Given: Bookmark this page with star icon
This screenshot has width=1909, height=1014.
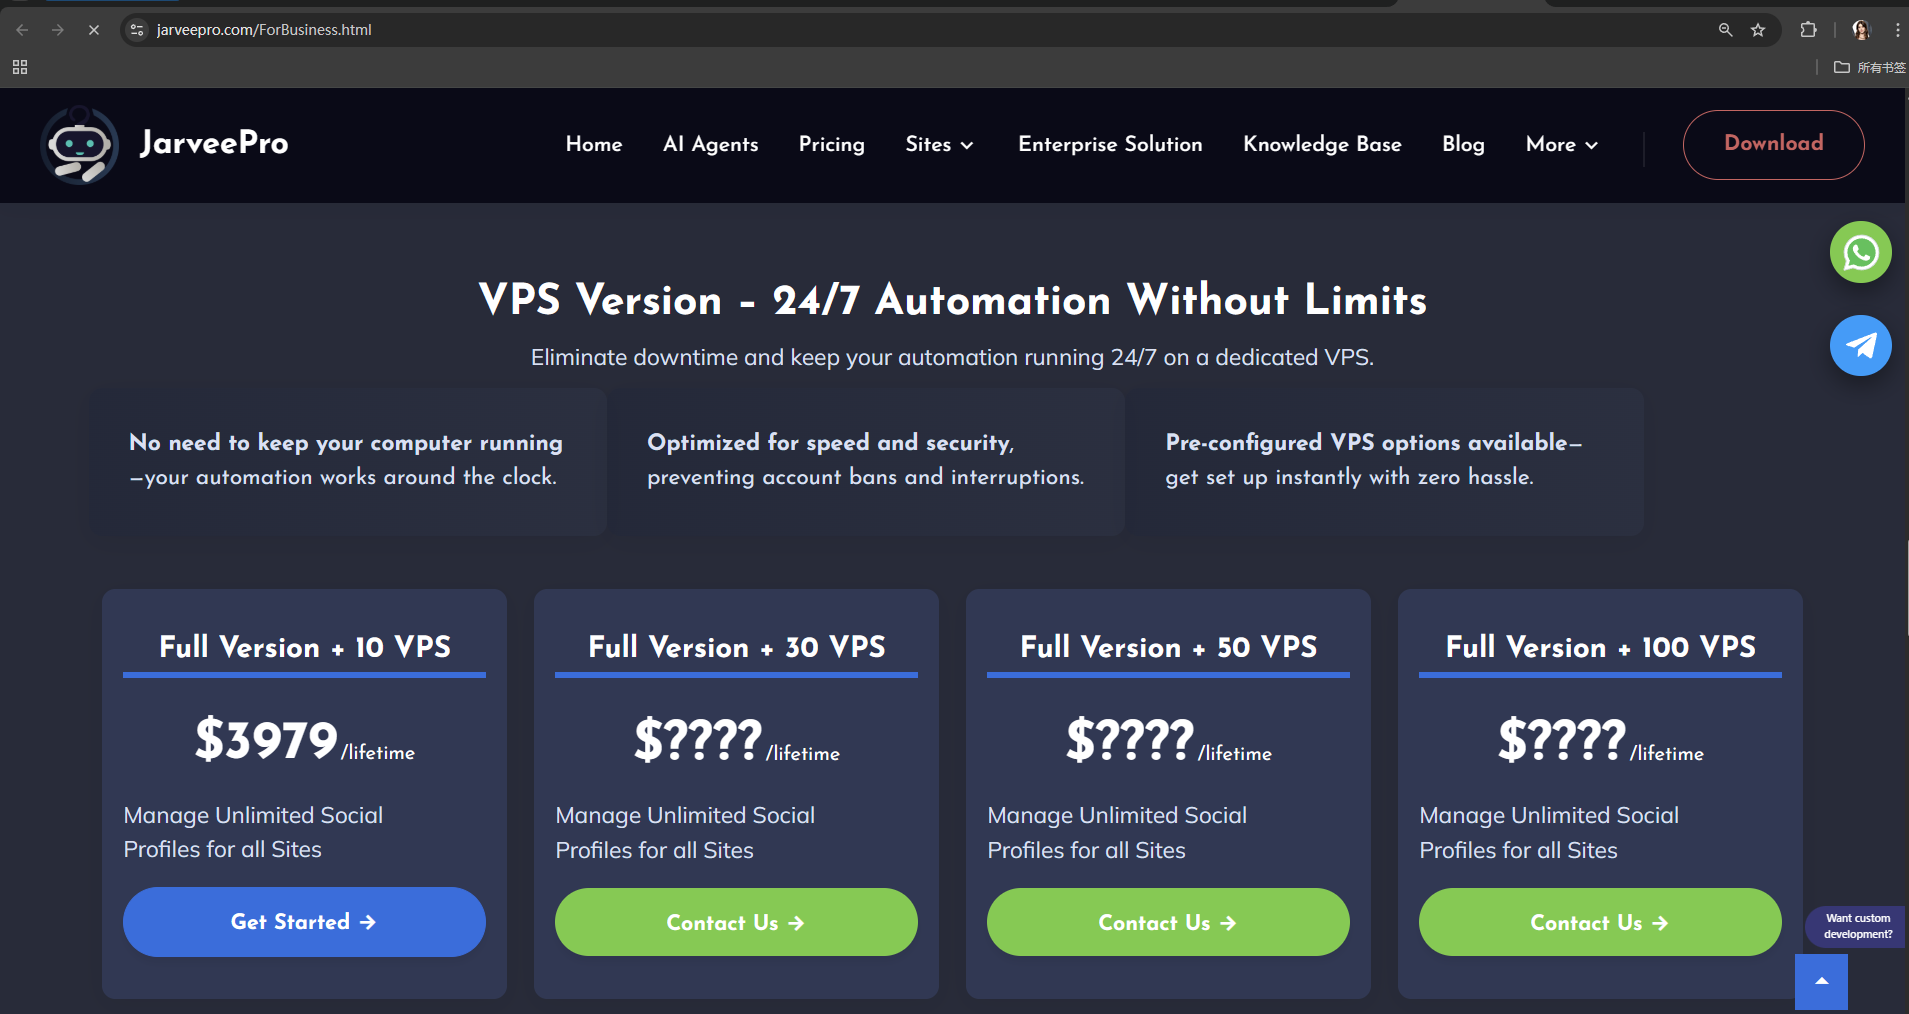Looking at the screenshot, I should (x=1758, y=30).
